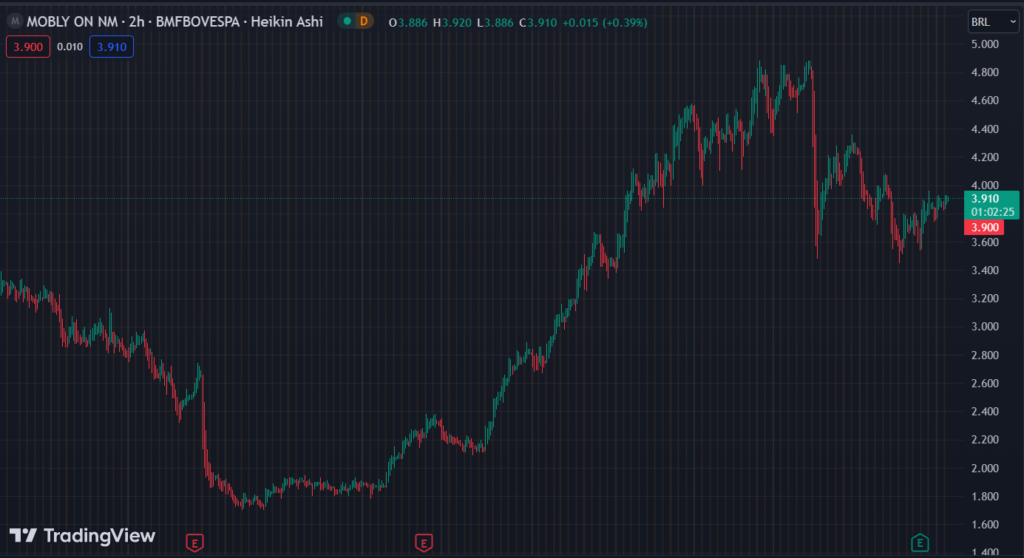Click the close value C3.910
Viewport: 1024px width, 558px height.
538,22
